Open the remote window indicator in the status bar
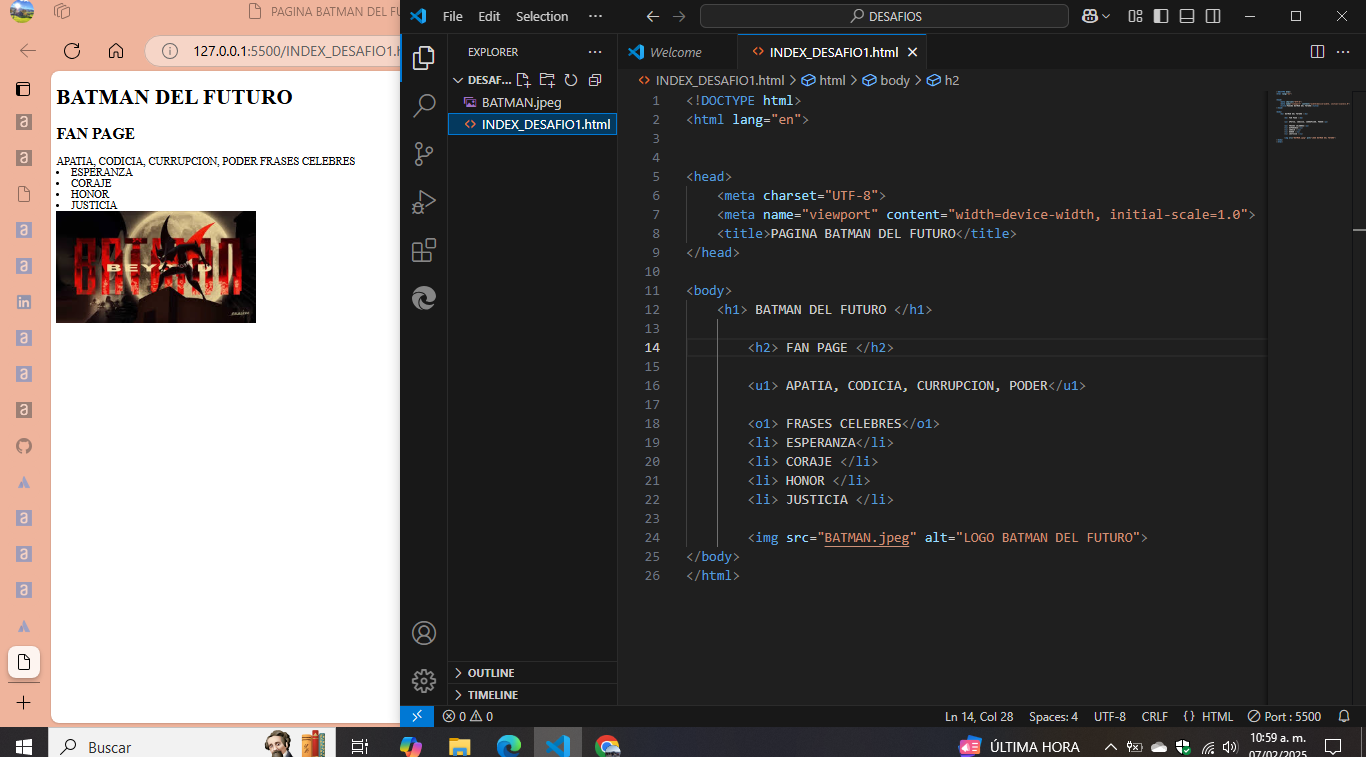This screenshot has width=1366, height=757. [x=417, y=716]
